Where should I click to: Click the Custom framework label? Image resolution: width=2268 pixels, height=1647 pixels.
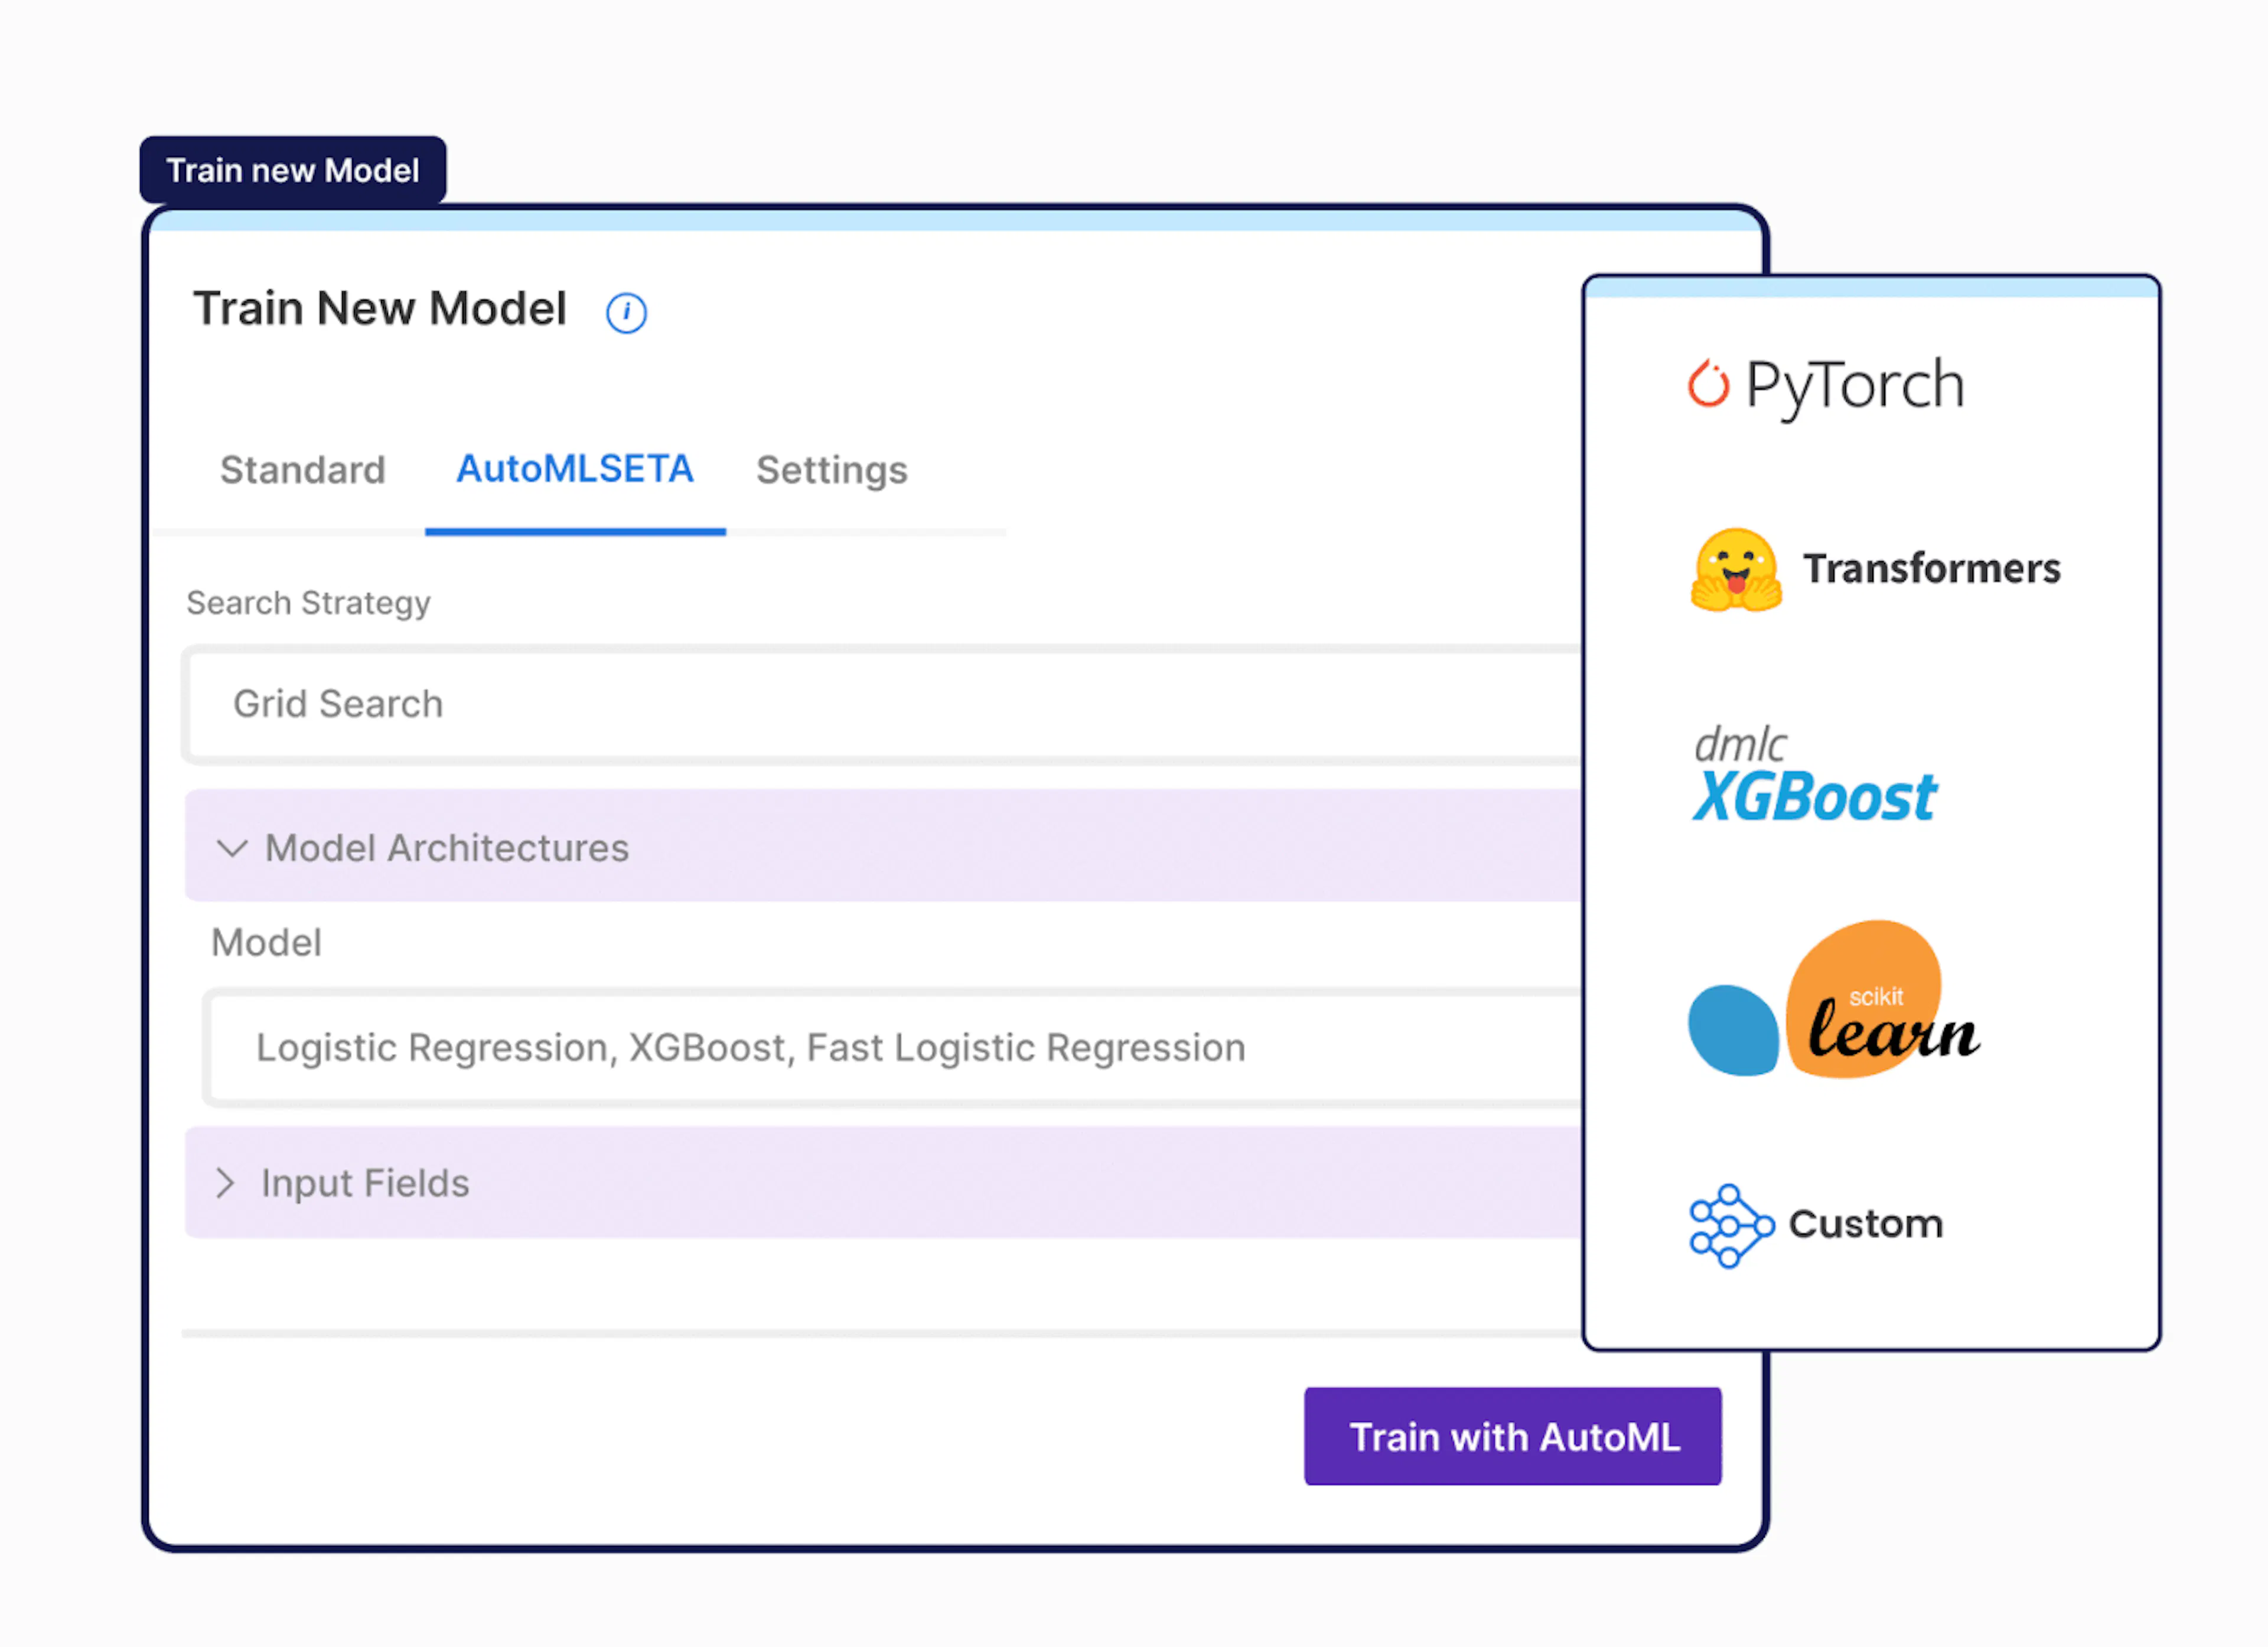tap(1865, 1224)
